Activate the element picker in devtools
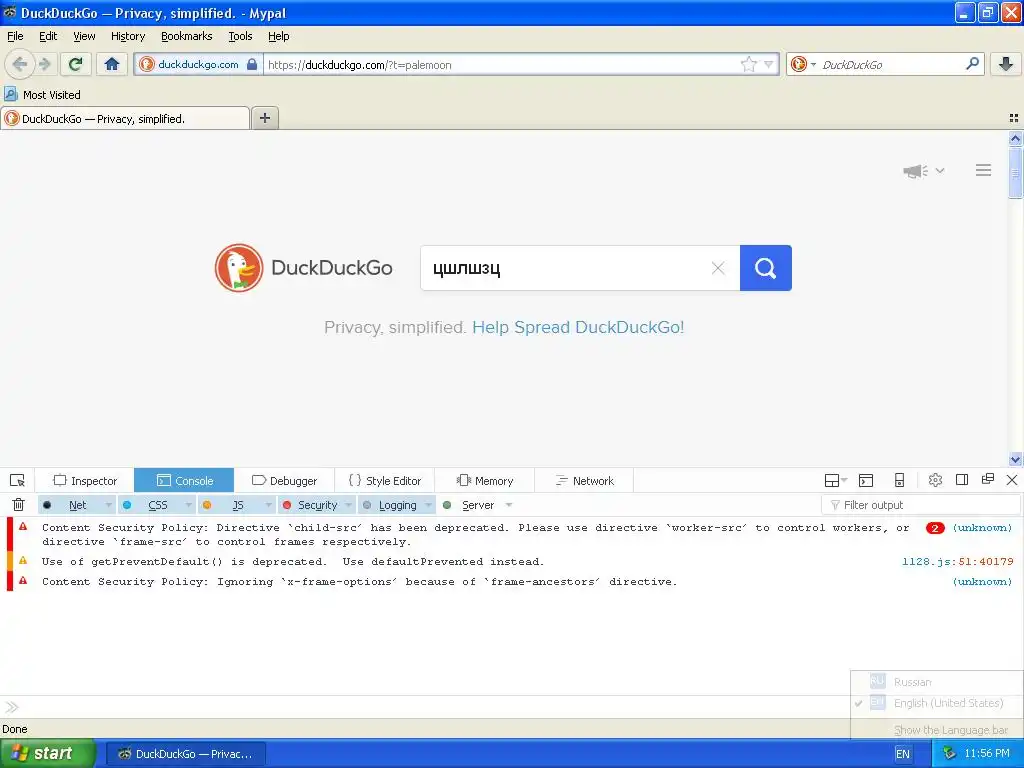The image size is (1024, 768). click(18, 481)
